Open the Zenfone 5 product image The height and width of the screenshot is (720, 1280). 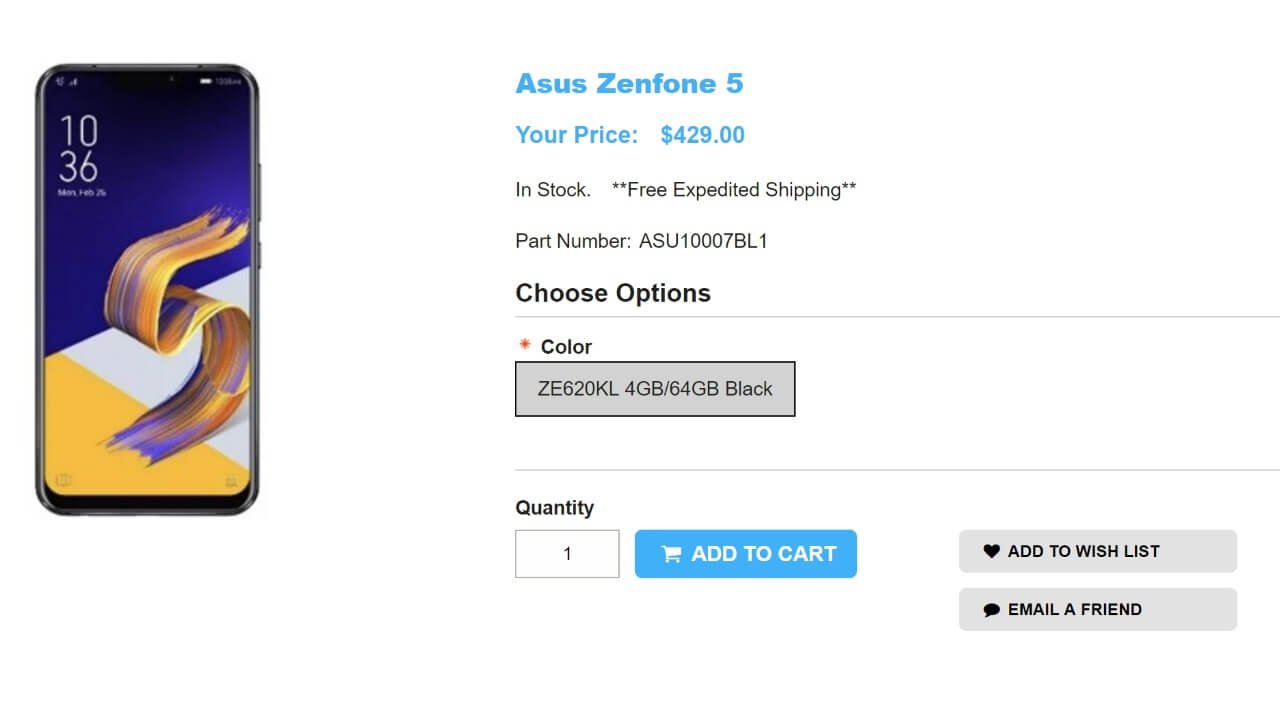coord(147,290)
